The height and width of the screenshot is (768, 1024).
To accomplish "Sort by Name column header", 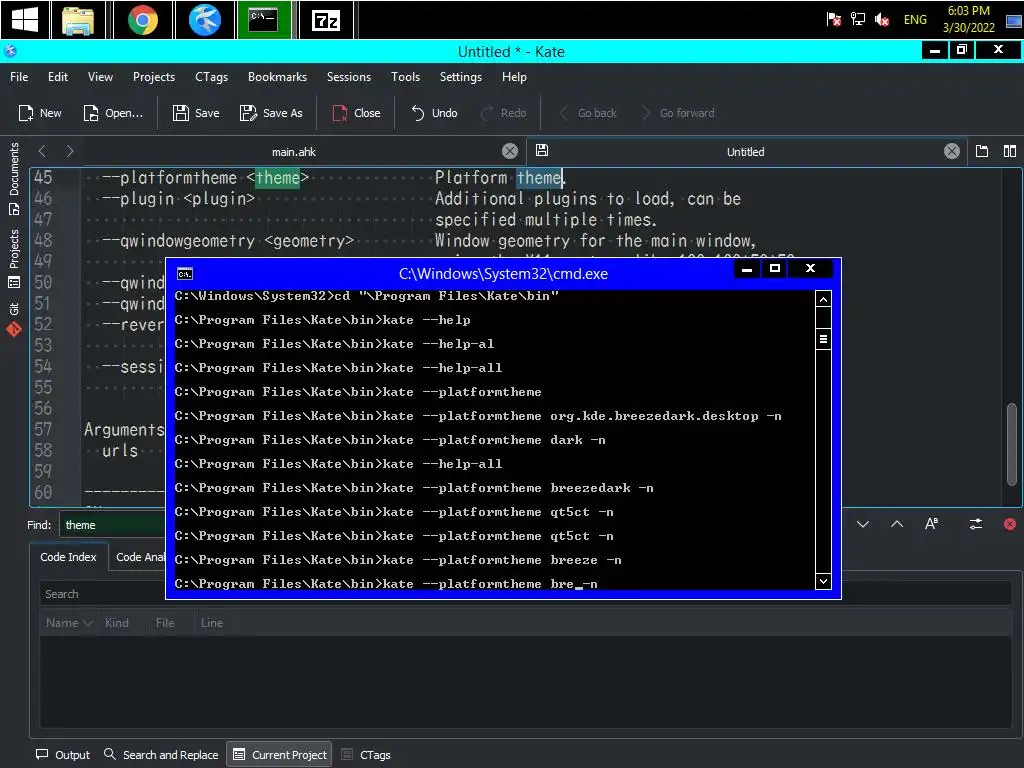I will 69,622.
